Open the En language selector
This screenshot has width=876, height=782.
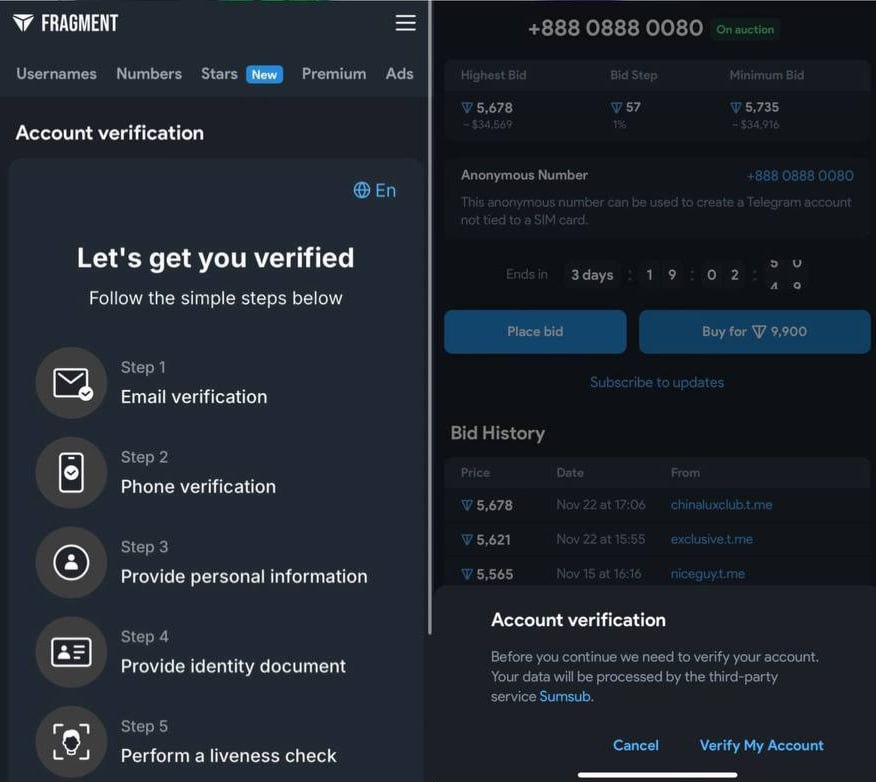pos(375,190)
